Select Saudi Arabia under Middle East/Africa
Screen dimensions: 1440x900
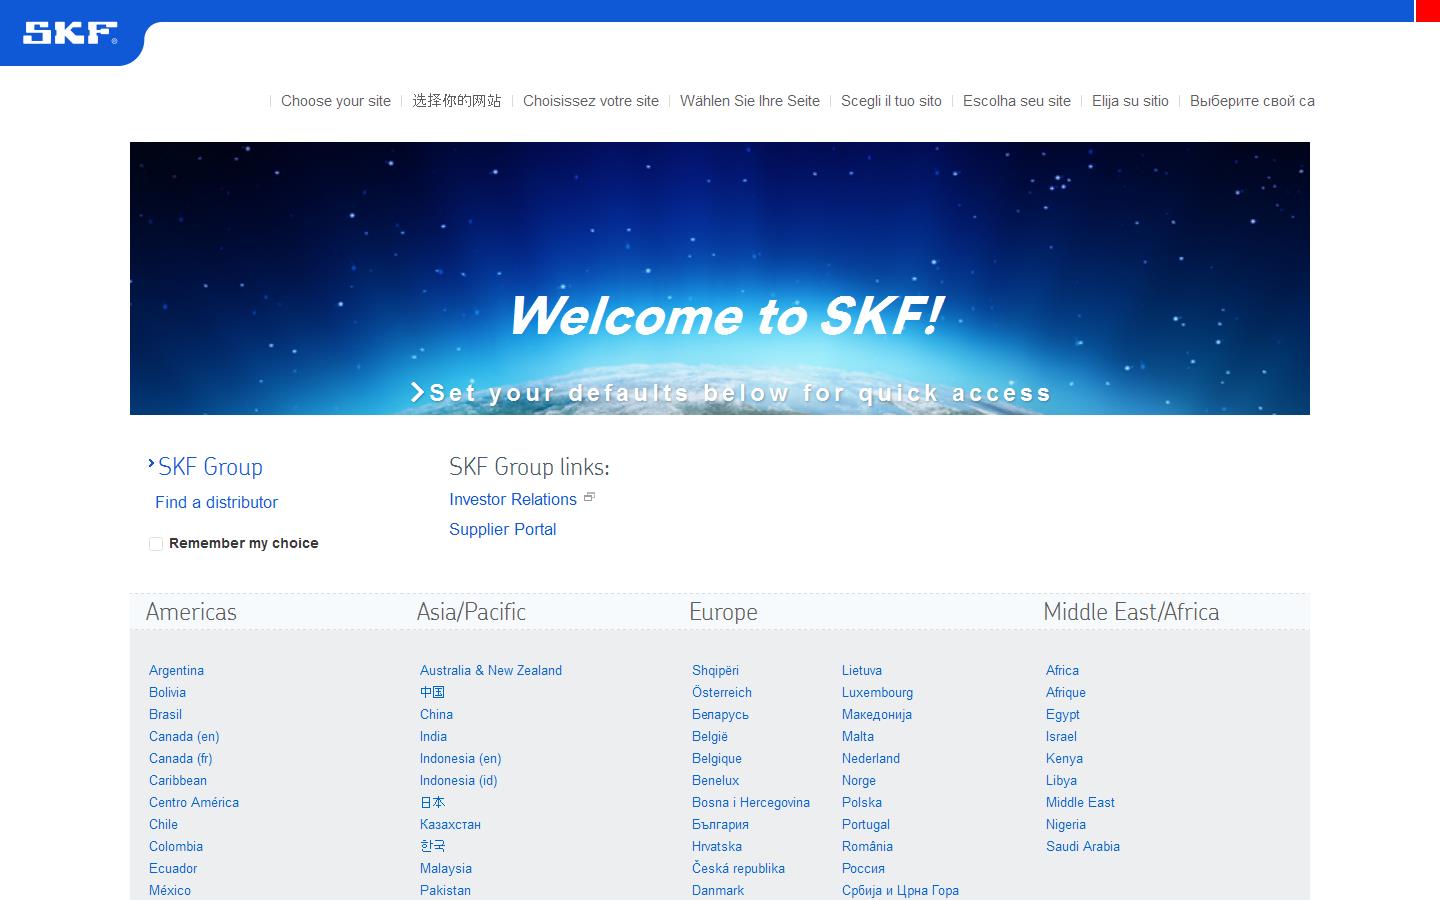(1082, 846)
